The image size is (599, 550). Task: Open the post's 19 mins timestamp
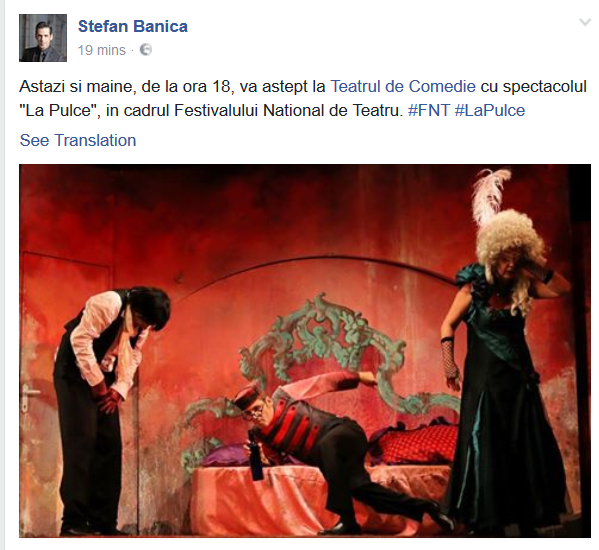click(x=102, y=50)
